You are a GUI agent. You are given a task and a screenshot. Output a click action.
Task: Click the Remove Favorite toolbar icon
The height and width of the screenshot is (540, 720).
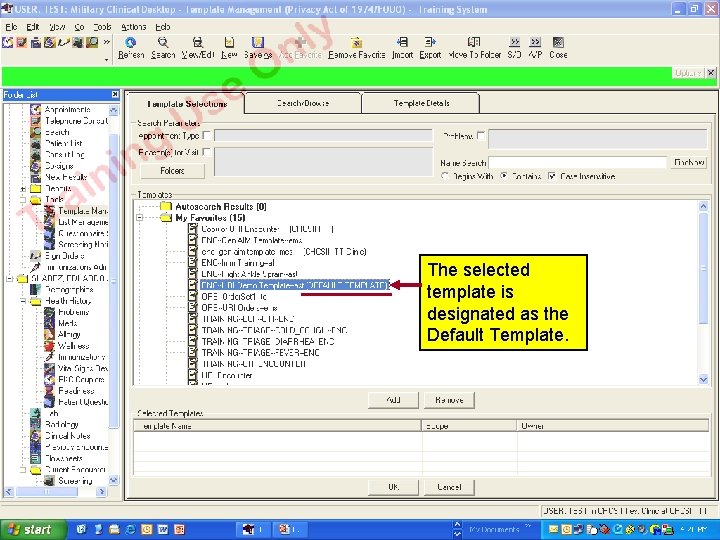tap(356, 48)
